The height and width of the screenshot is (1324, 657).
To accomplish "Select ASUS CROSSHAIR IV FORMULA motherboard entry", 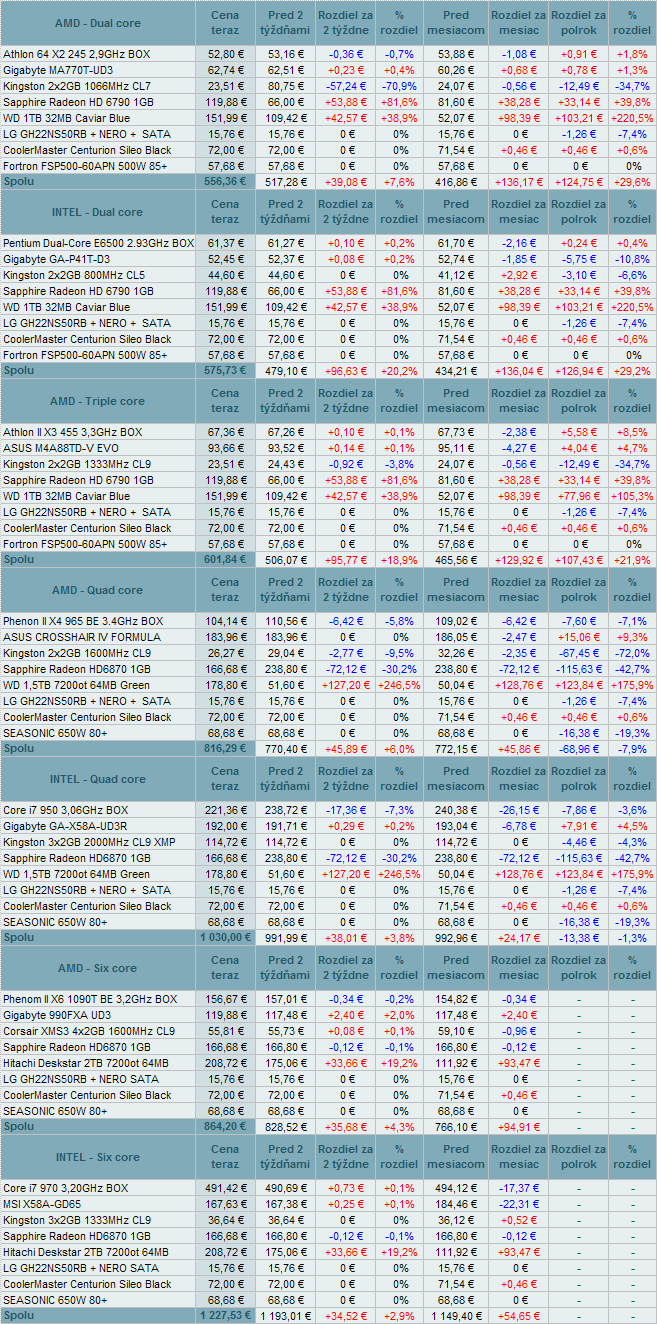I will pos(82,637).
